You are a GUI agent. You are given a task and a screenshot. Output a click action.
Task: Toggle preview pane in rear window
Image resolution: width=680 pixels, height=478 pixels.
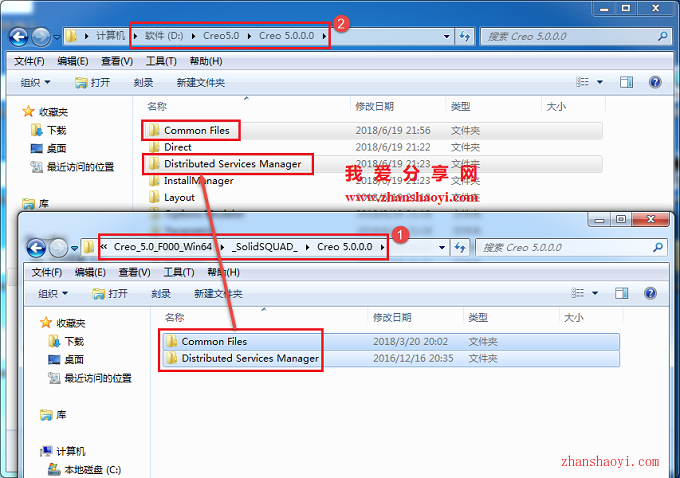tap(626, 82)
